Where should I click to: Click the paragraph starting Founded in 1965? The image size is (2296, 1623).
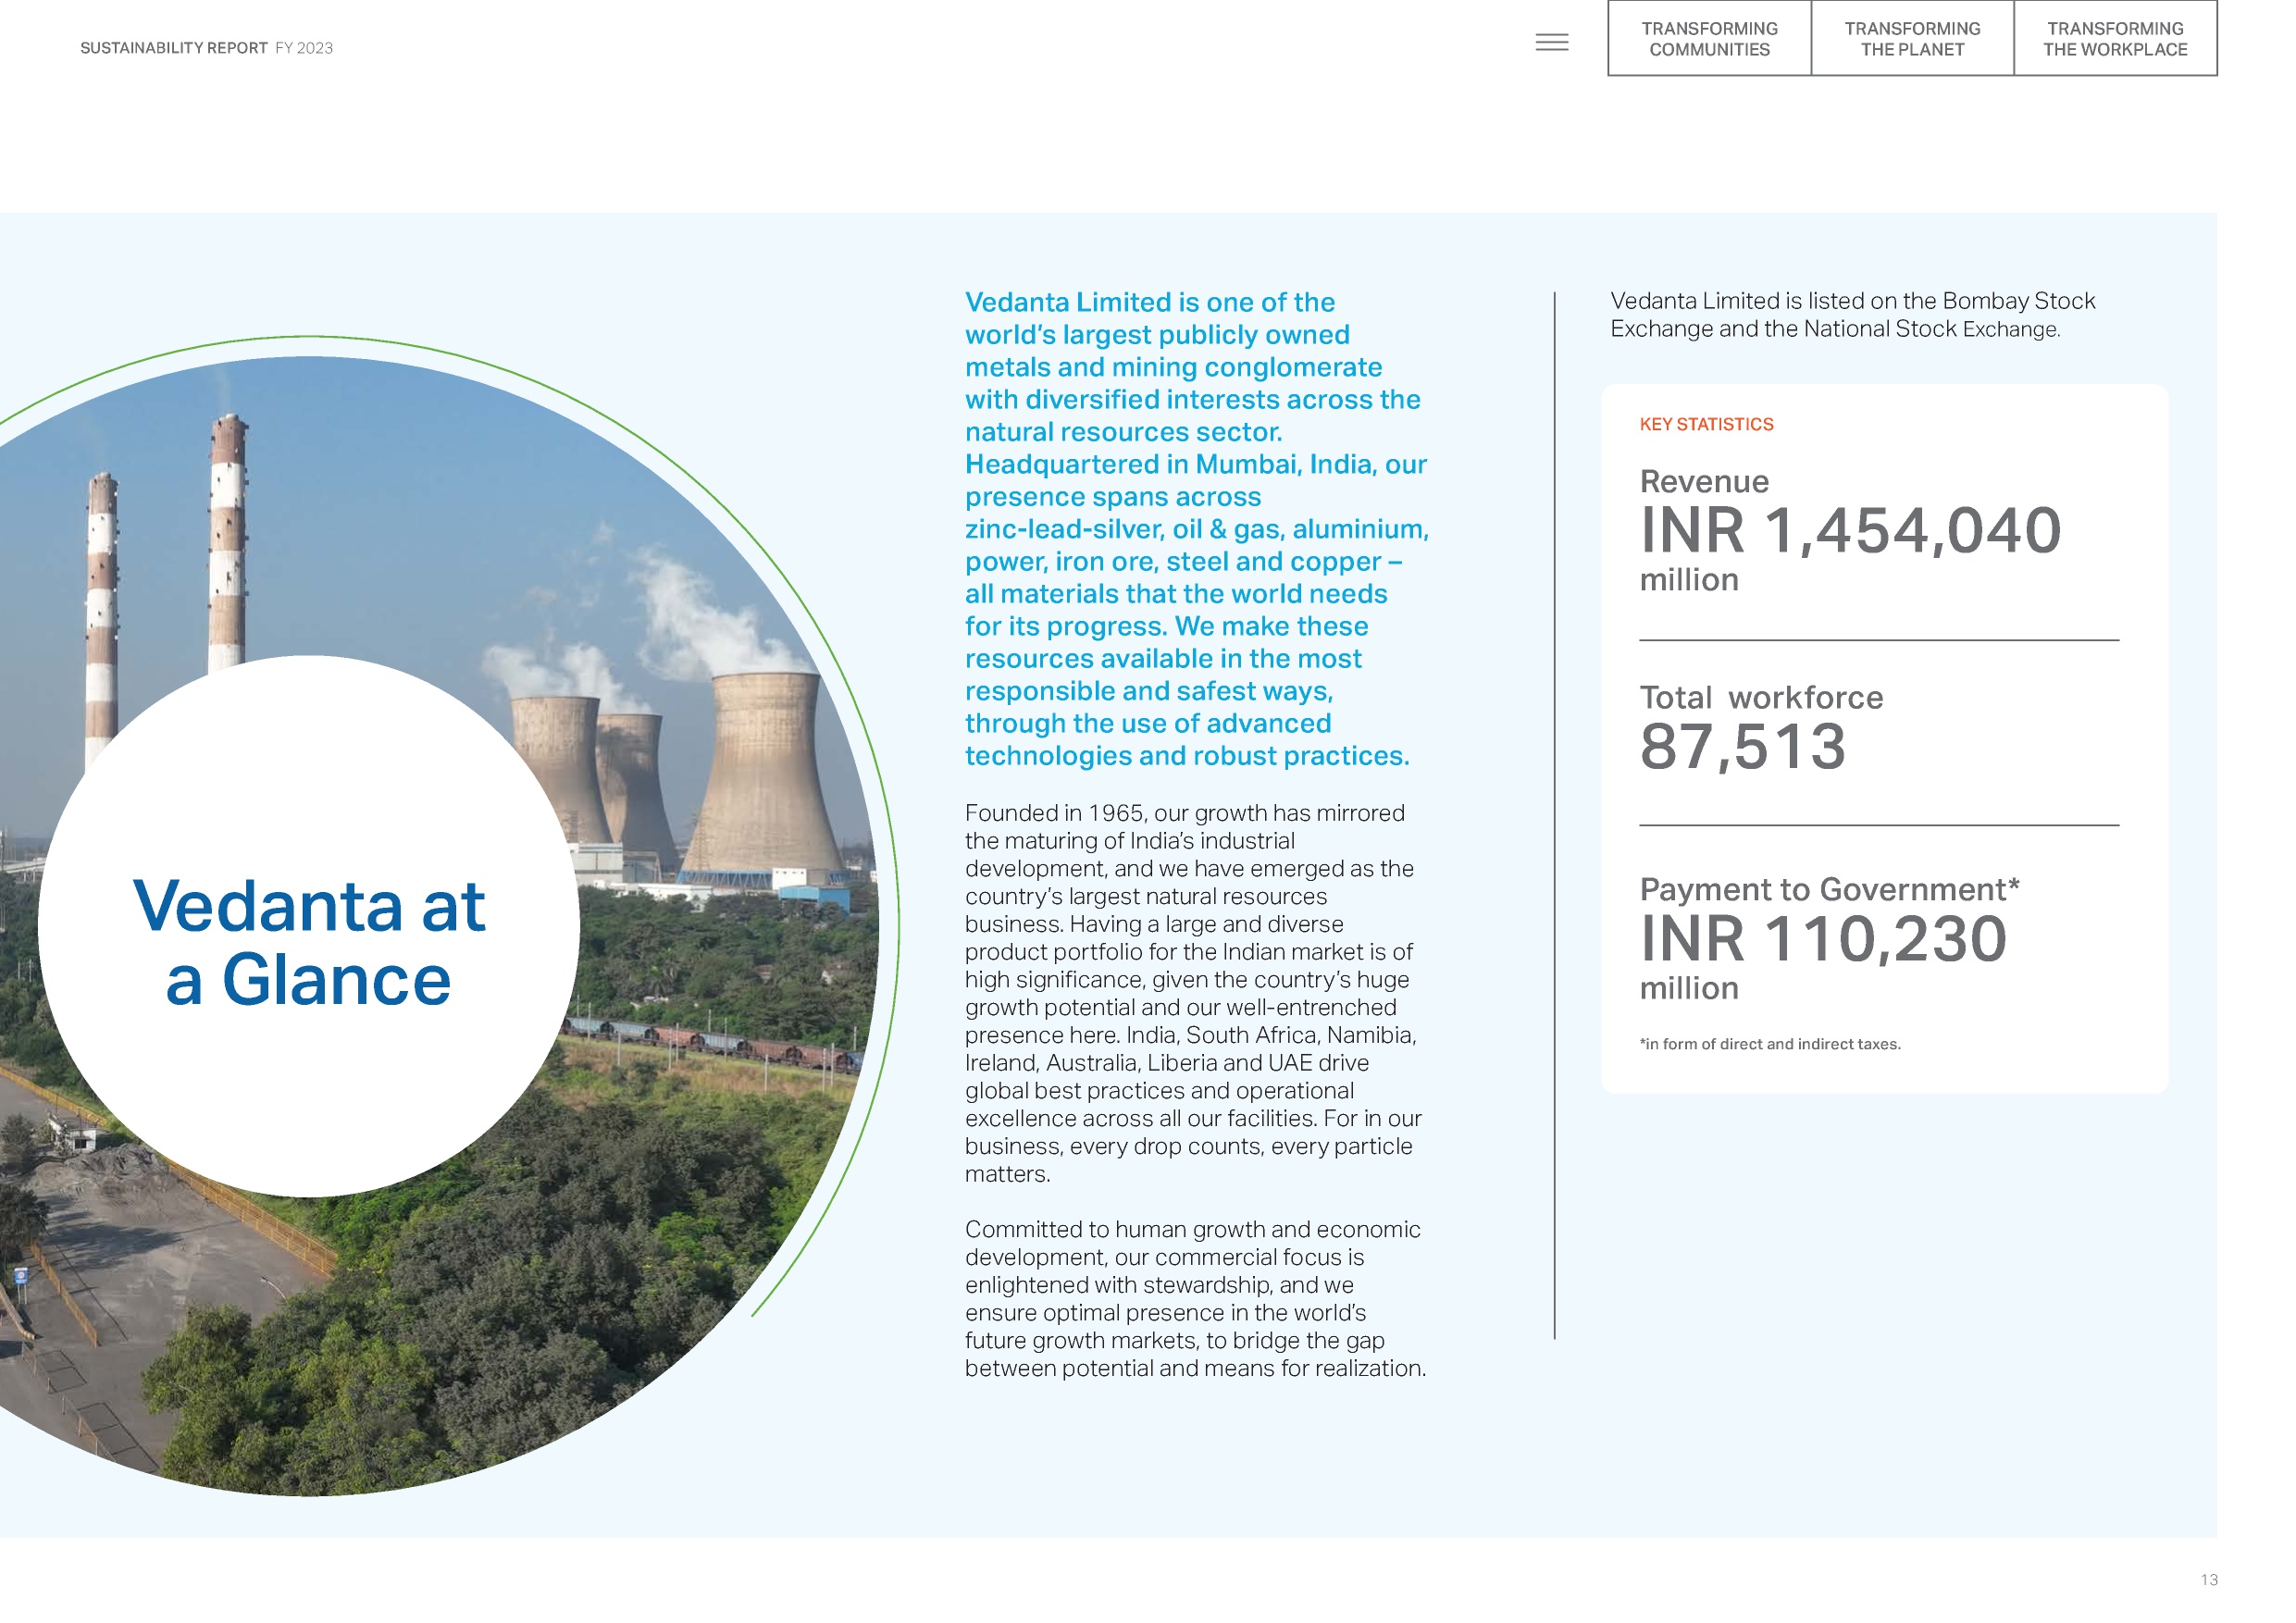pos(1192,992)
